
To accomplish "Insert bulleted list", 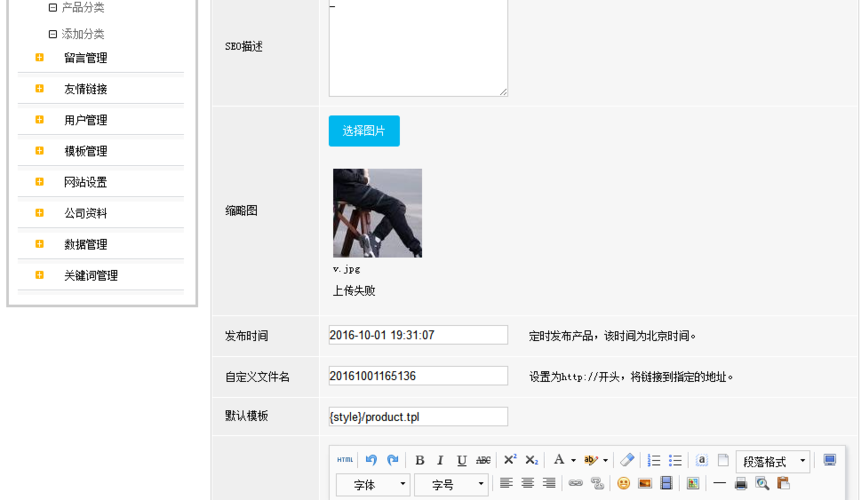I will 675,460.
